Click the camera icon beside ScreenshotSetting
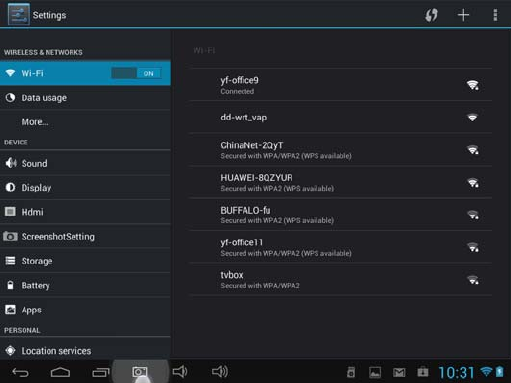 point(10,236)
